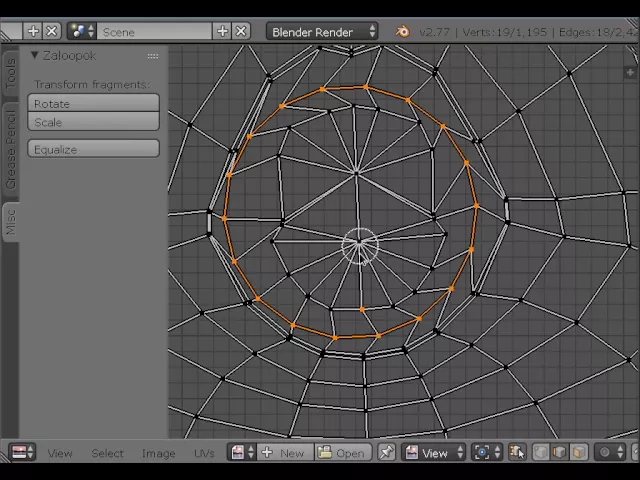Screen dimensions: 640x480
Task: Create a New image
Action: 285,452
